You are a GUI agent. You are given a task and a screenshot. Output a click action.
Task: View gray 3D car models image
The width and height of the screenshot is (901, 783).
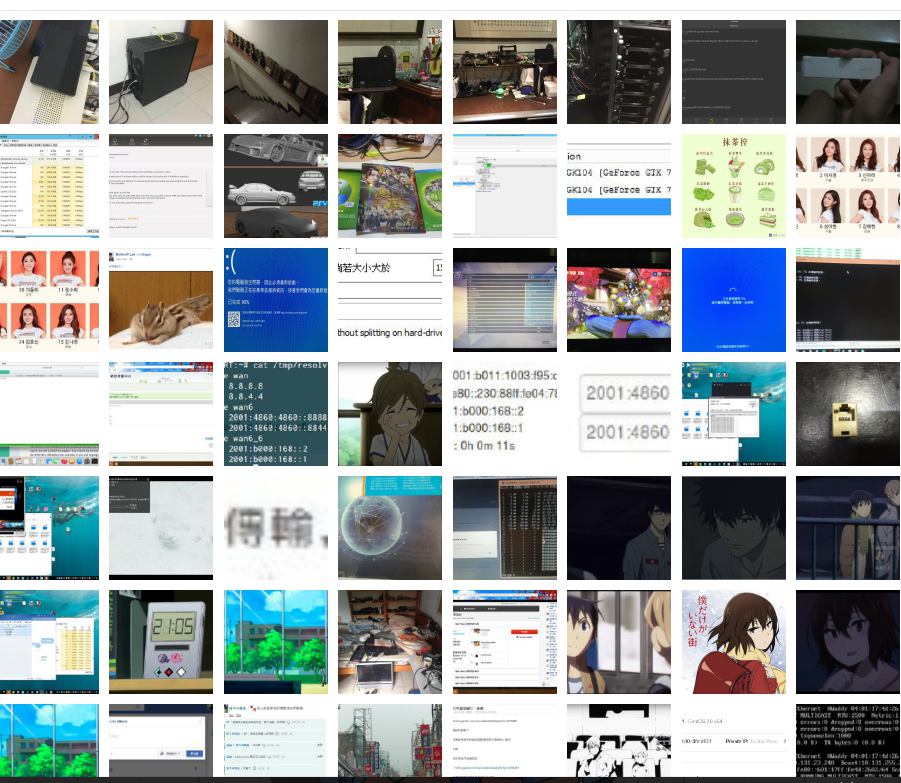276,186
